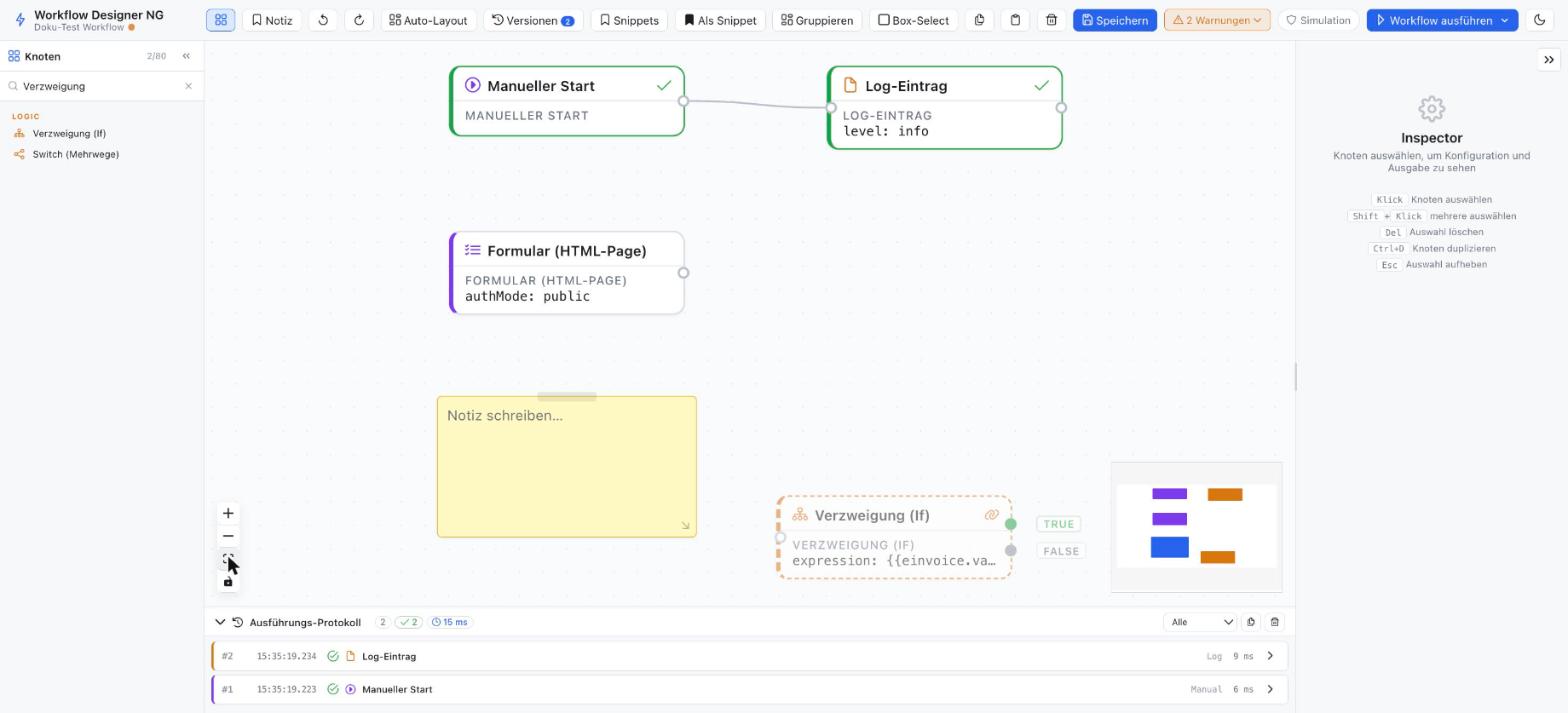Click the FALSE output port
Viewport: 1568px width, 713px height.
coord(1011,551)
